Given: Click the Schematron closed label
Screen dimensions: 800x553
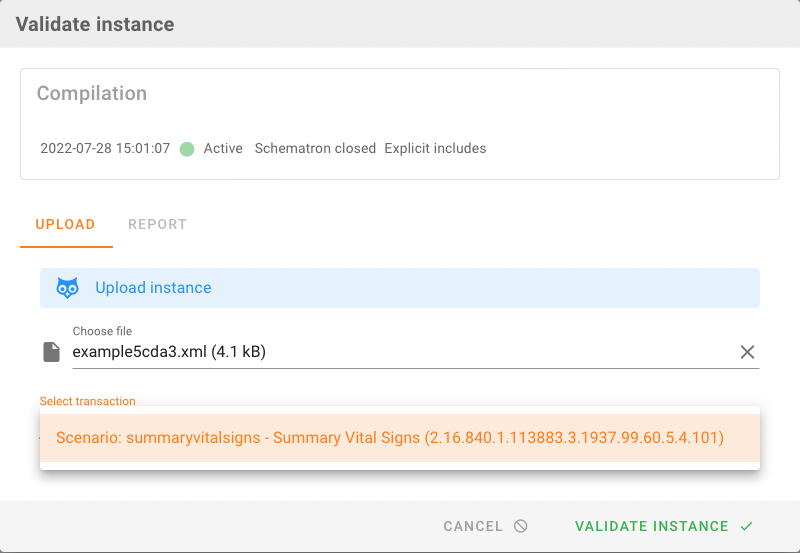Looking at the screenshot, I should 315,148.
